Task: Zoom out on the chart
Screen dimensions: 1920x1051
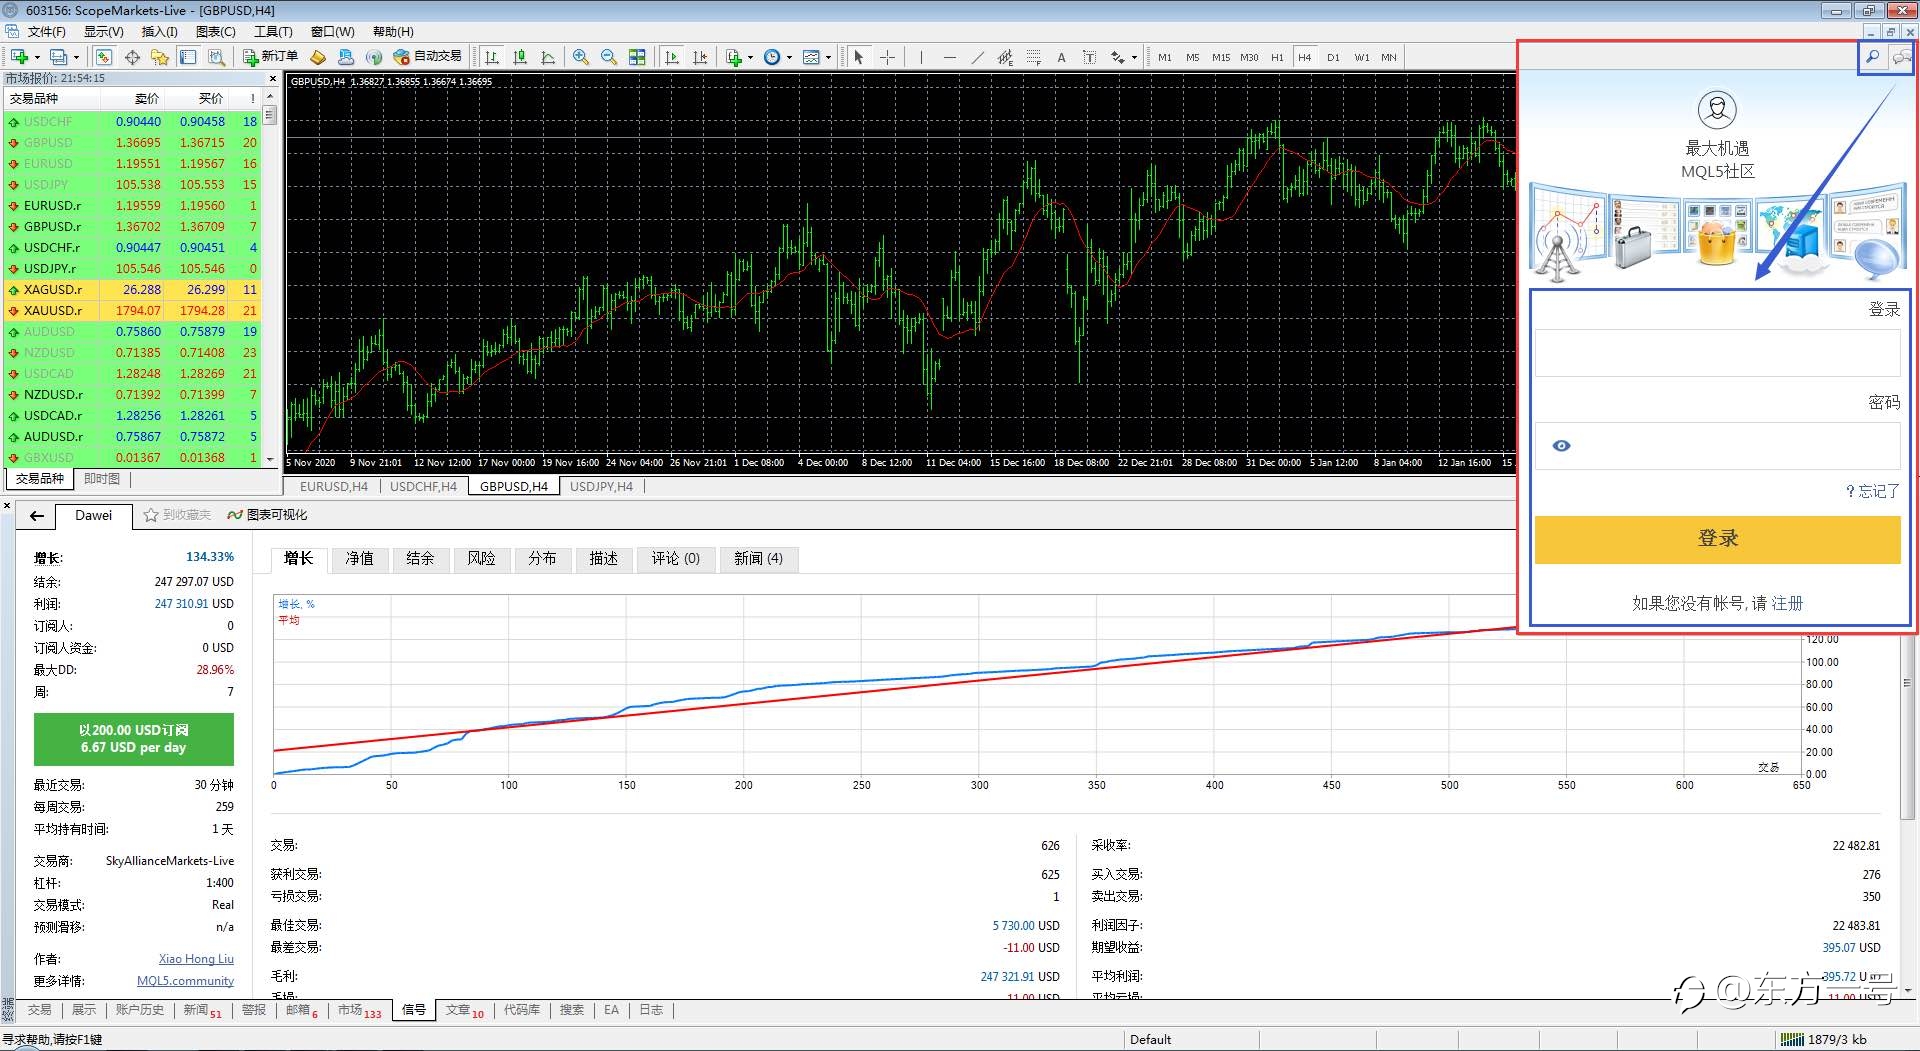Action: click(x=608, y=57)
